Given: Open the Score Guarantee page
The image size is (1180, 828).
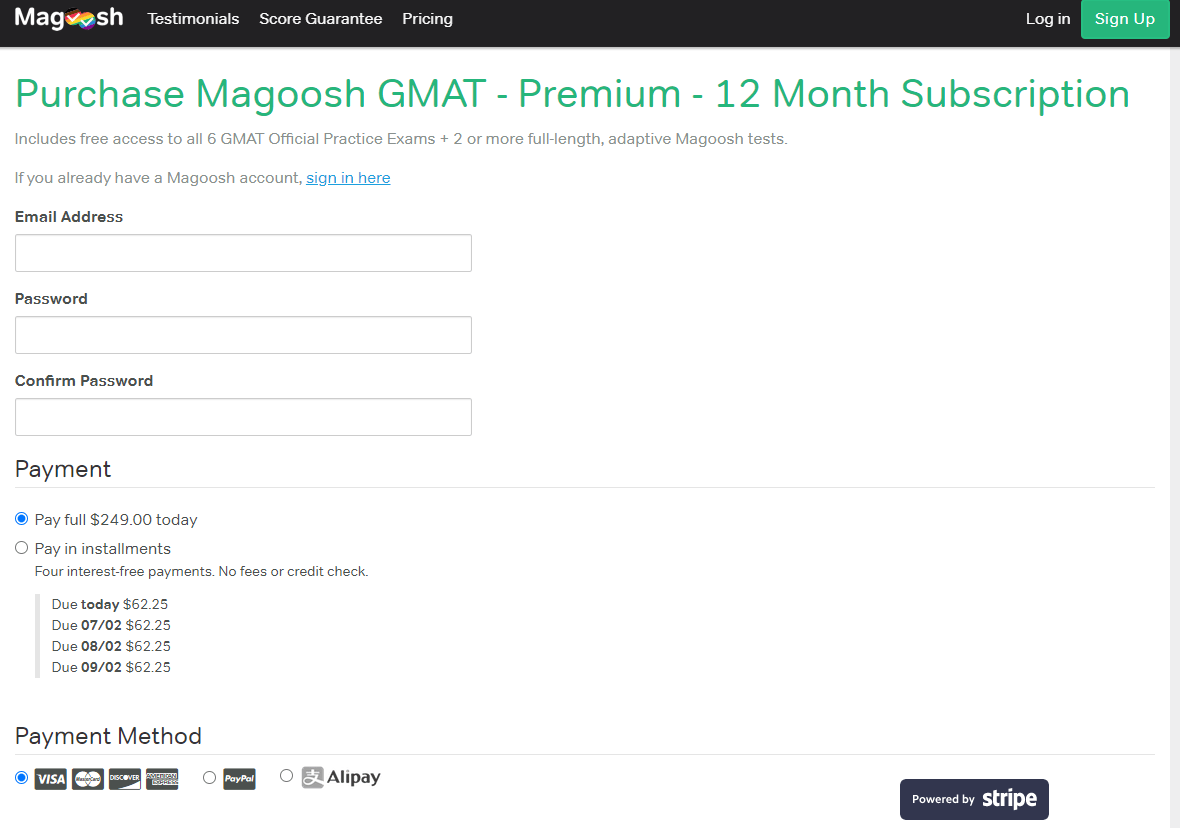Looking at the screenshot, I should coord(320,18).
